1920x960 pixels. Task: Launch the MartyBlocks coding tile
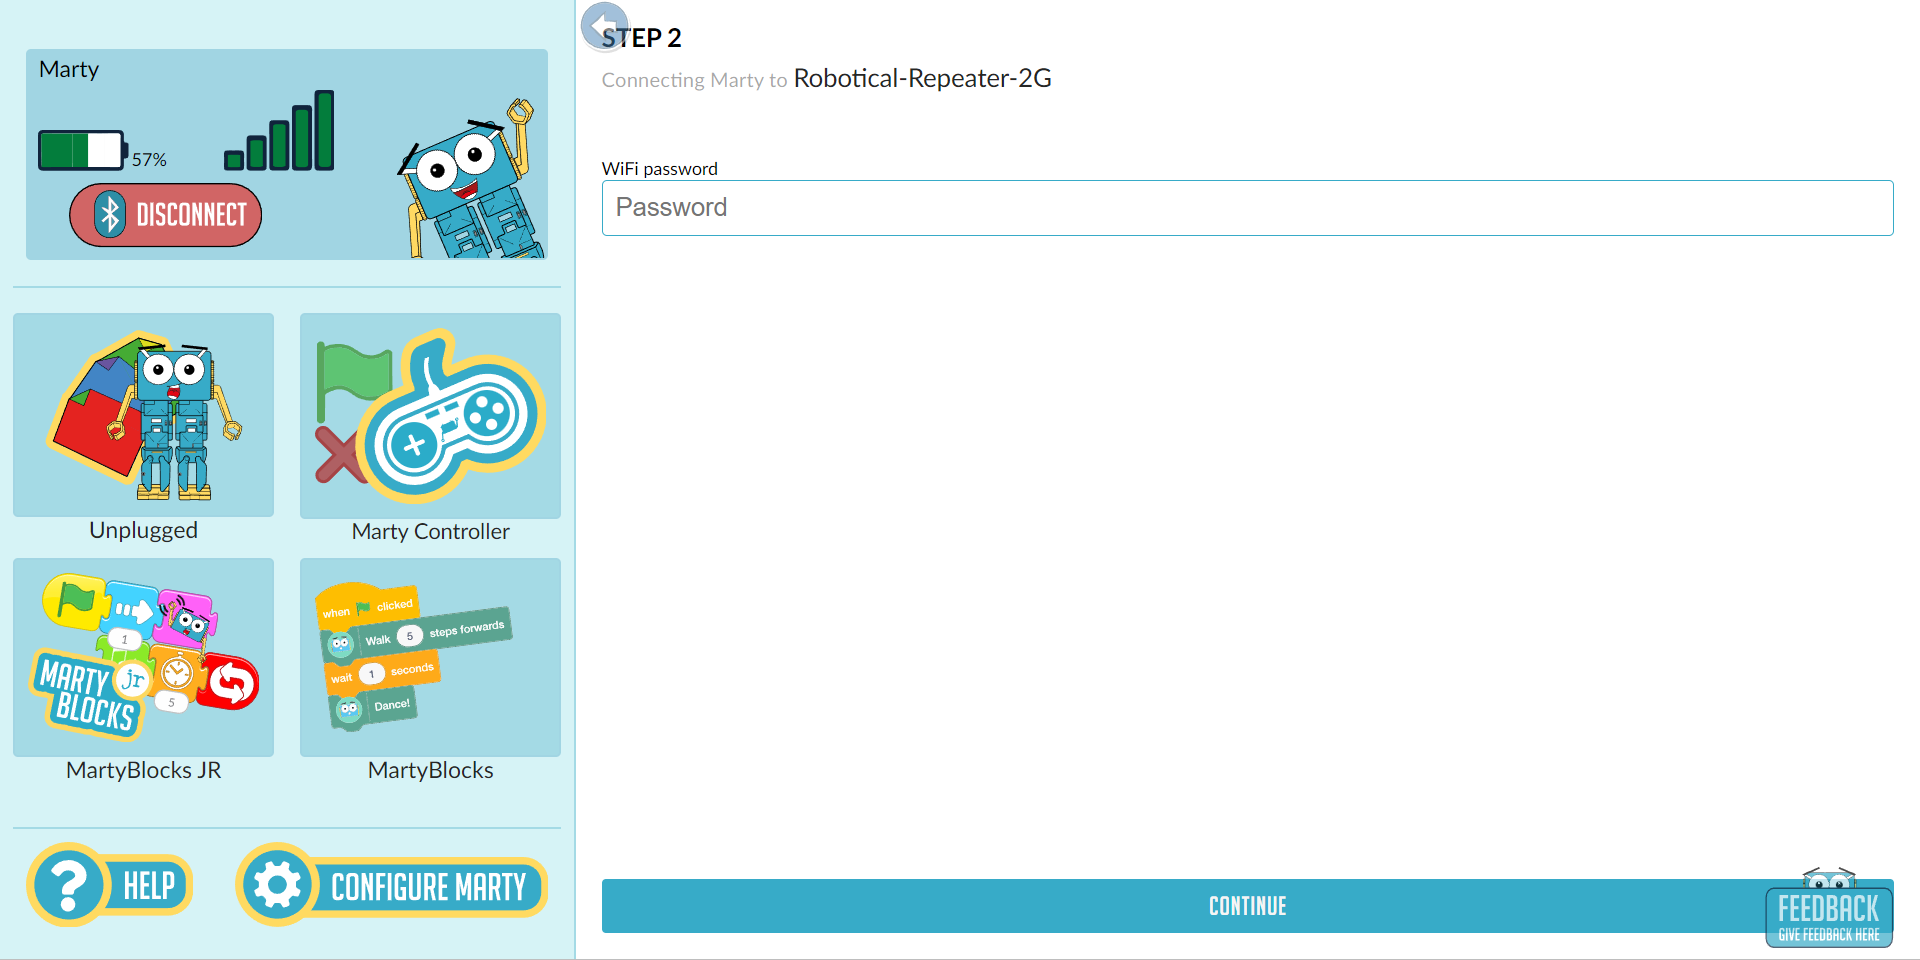pyautogui.click(x=430, y=657)
